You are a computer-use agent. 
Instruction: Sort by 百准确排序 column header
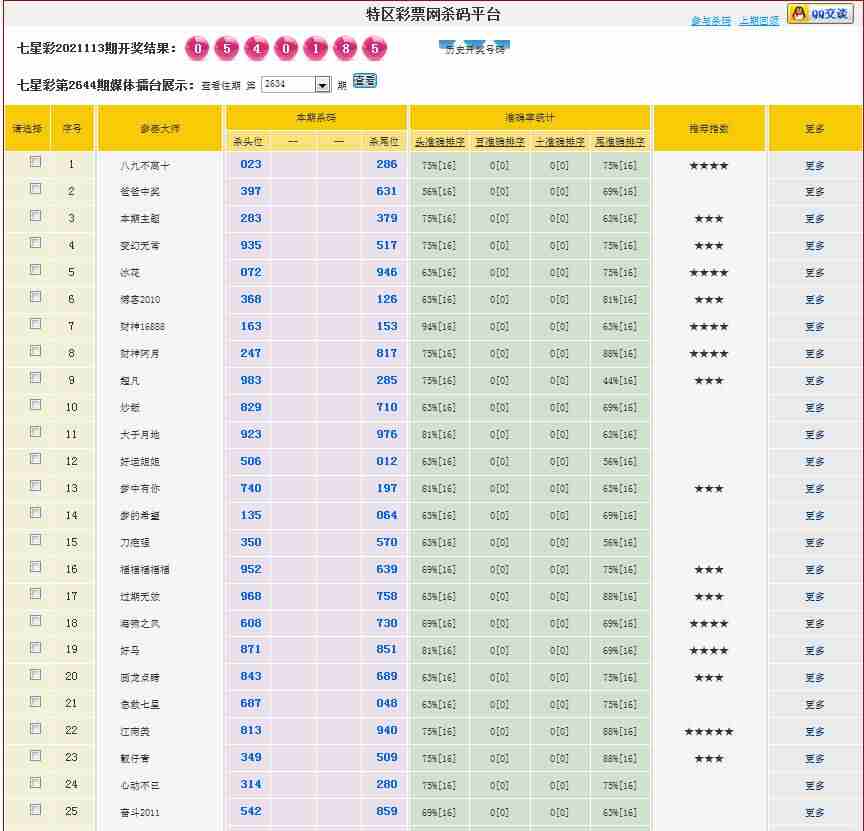coord(499,142)
